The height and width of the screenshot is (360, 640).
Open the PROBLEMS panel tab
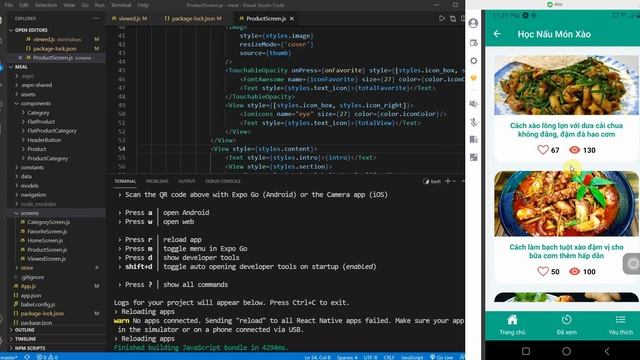tap(157, 181)
